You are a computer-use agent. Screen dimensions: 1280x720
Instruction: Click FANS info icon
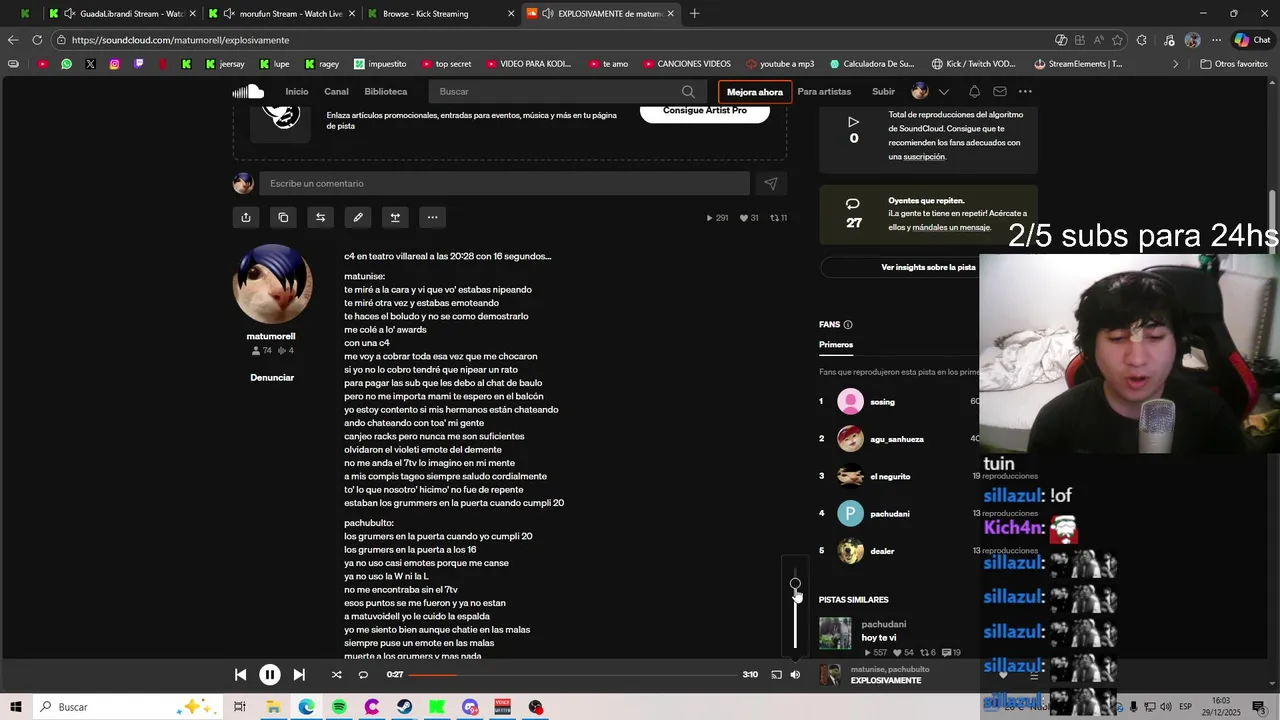[848, 325]
